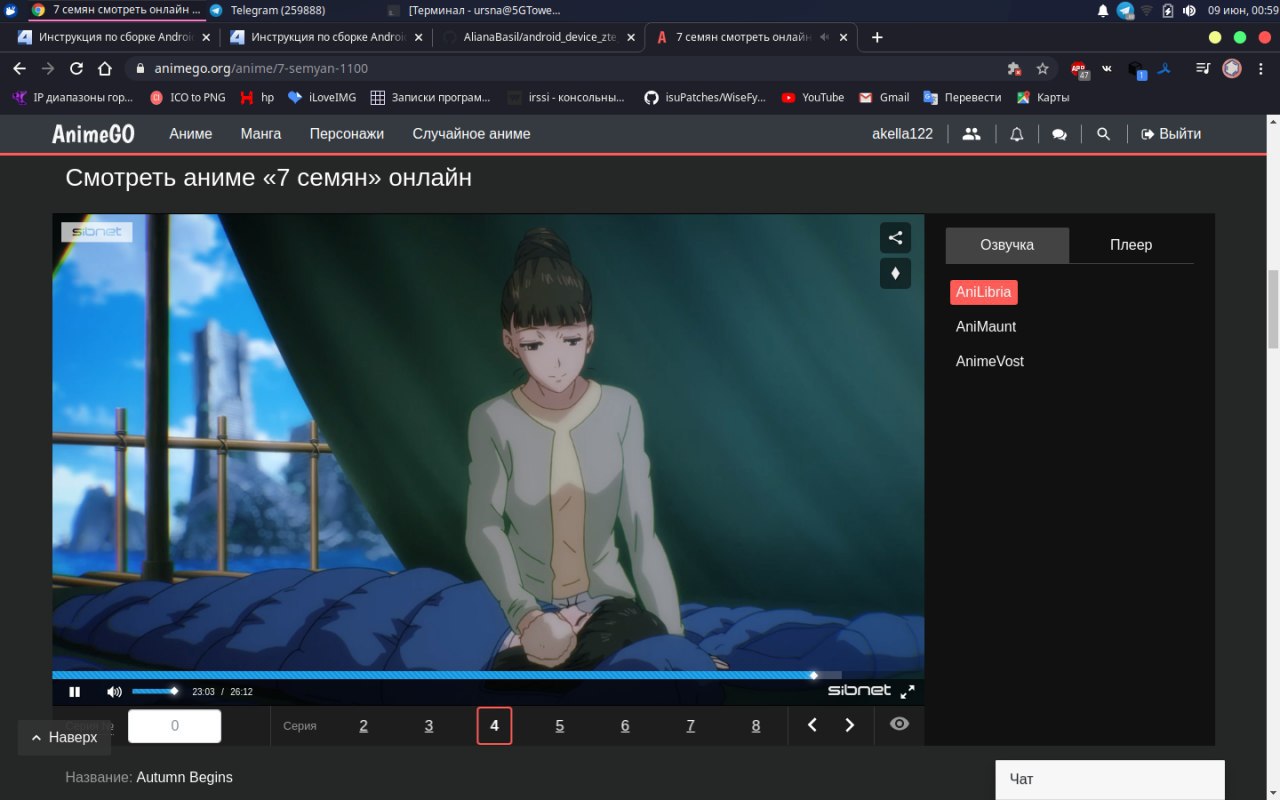Open the blocked plugin puzzle icon
1280x800 pixels.
[1014, 69]
